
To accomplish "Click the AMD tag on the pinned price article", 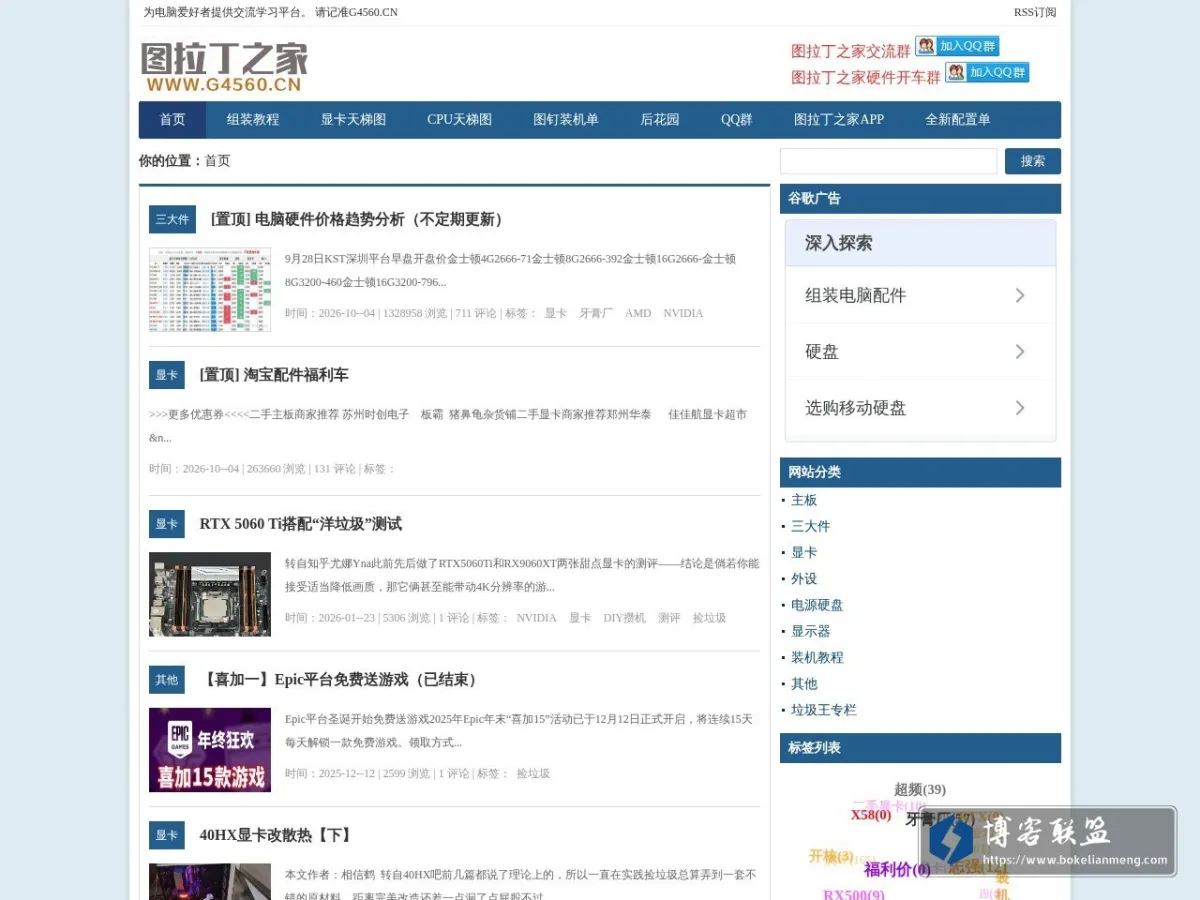I will point(638,313).
